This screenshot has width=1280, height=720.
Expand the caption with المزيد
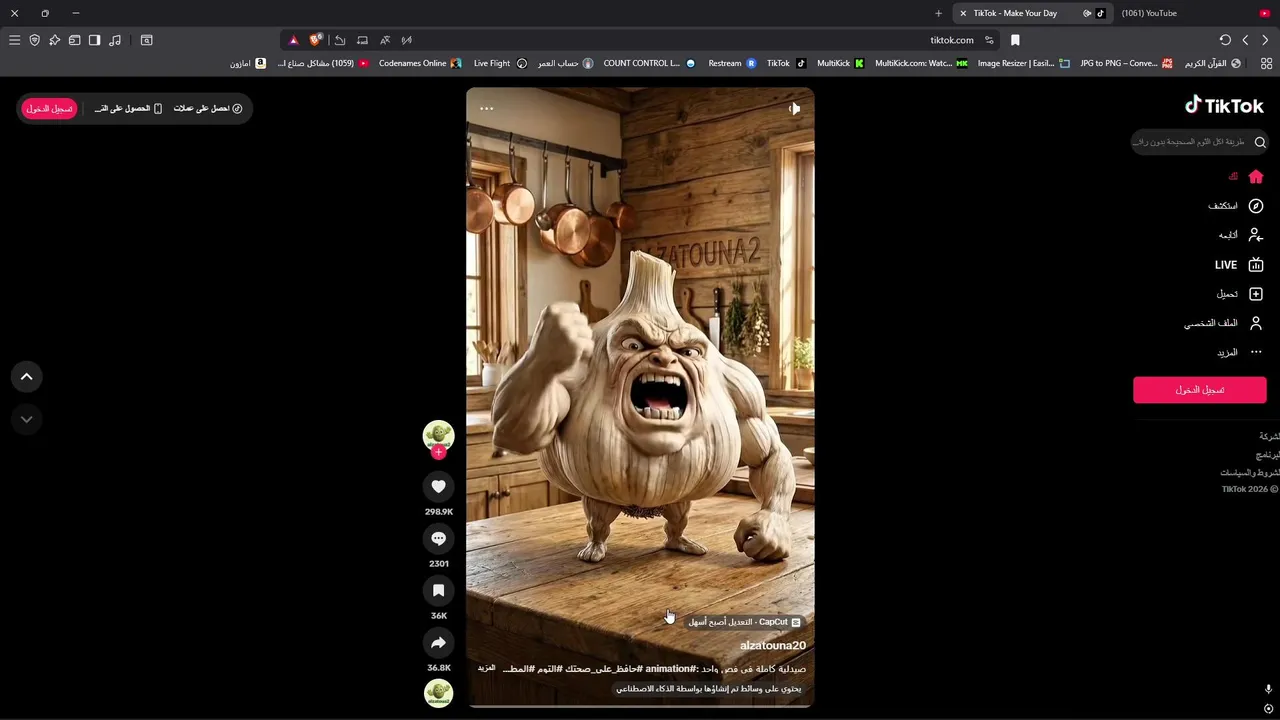[x=486, y=668]
